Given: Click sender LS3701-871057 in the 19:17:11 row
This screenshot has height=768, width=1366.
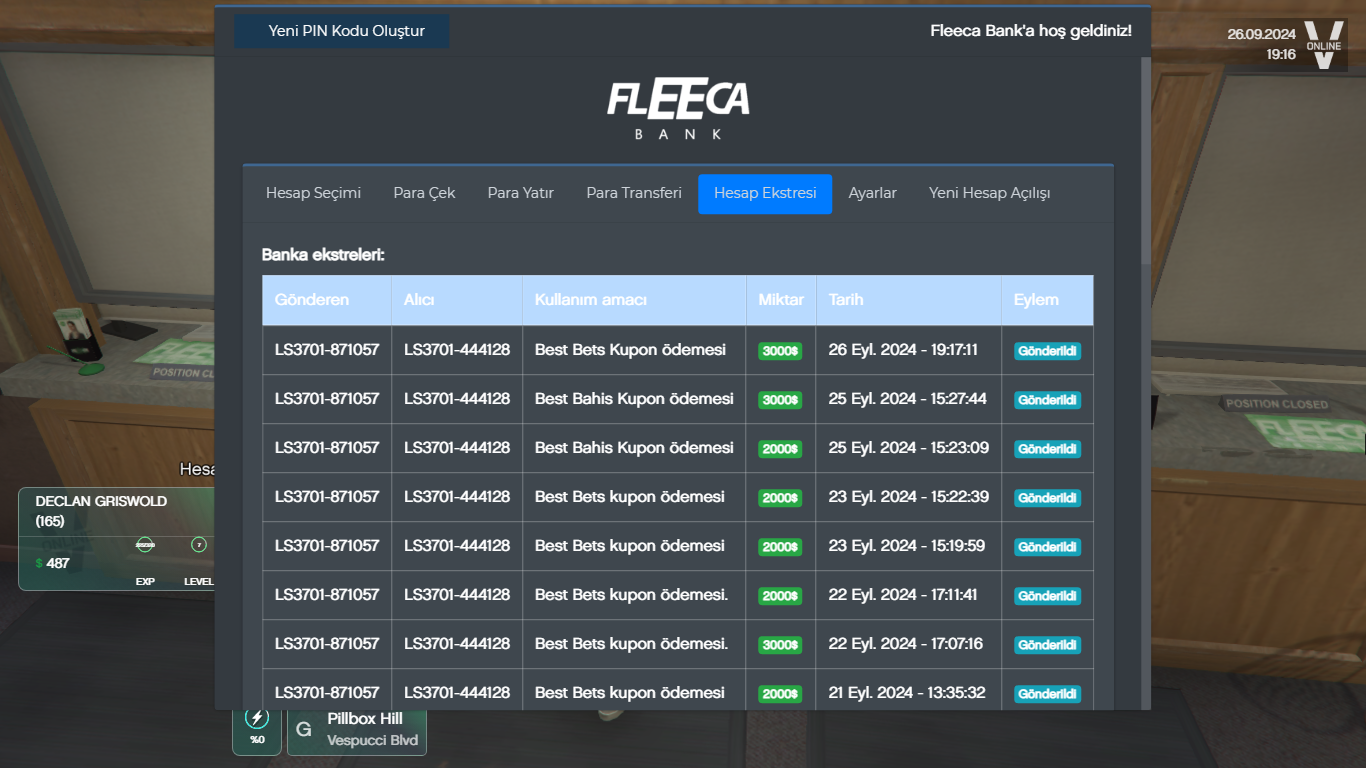Looking at the screenshot, I should 327,350.
